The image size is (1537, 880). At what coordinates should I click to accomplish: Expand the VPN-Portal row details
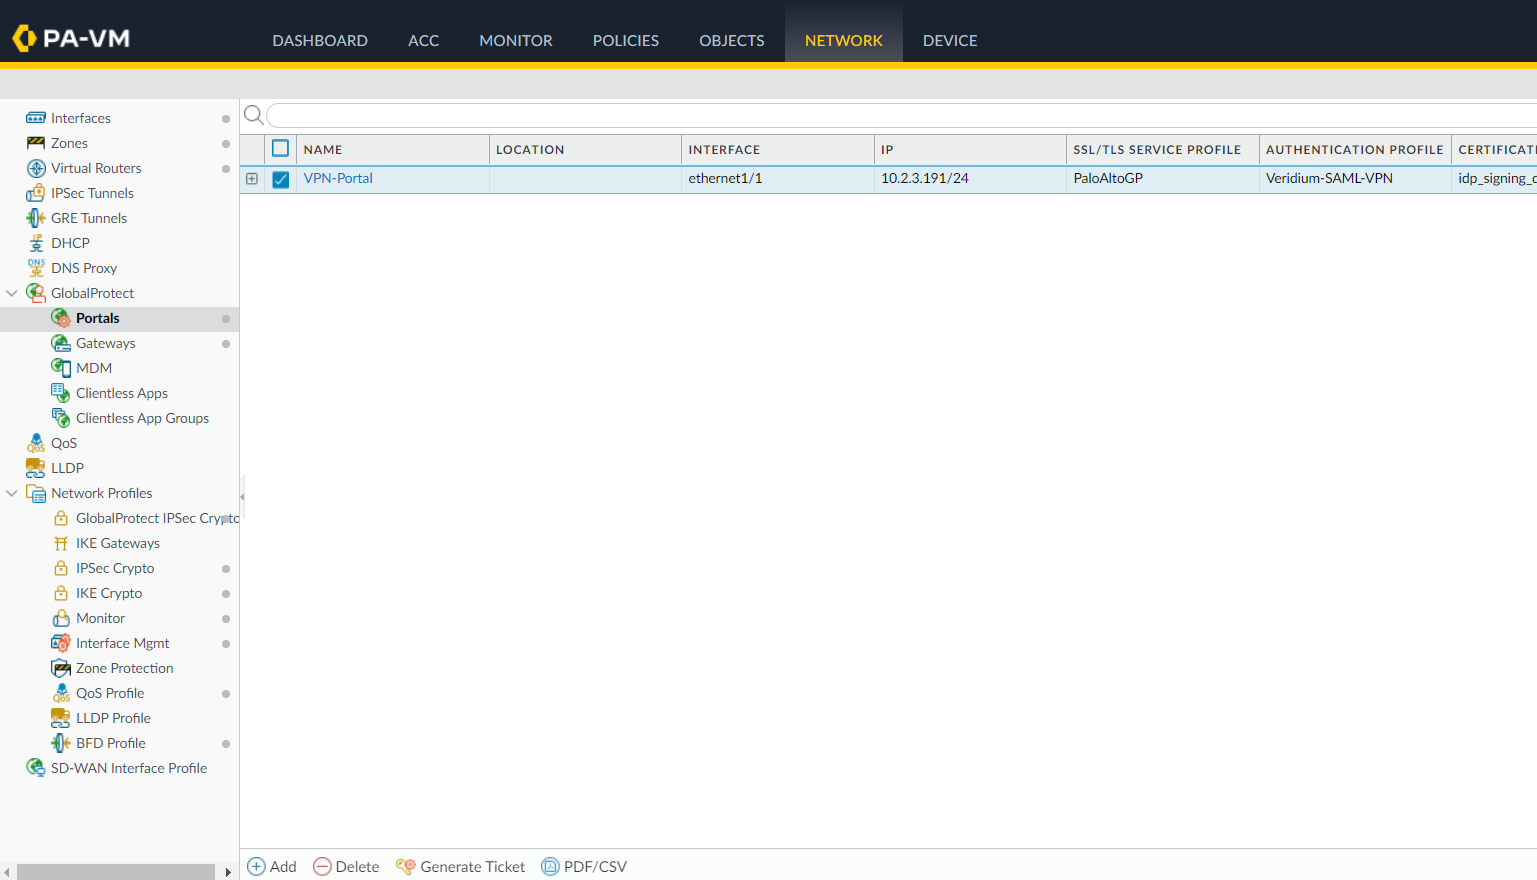tap(252, 179)
